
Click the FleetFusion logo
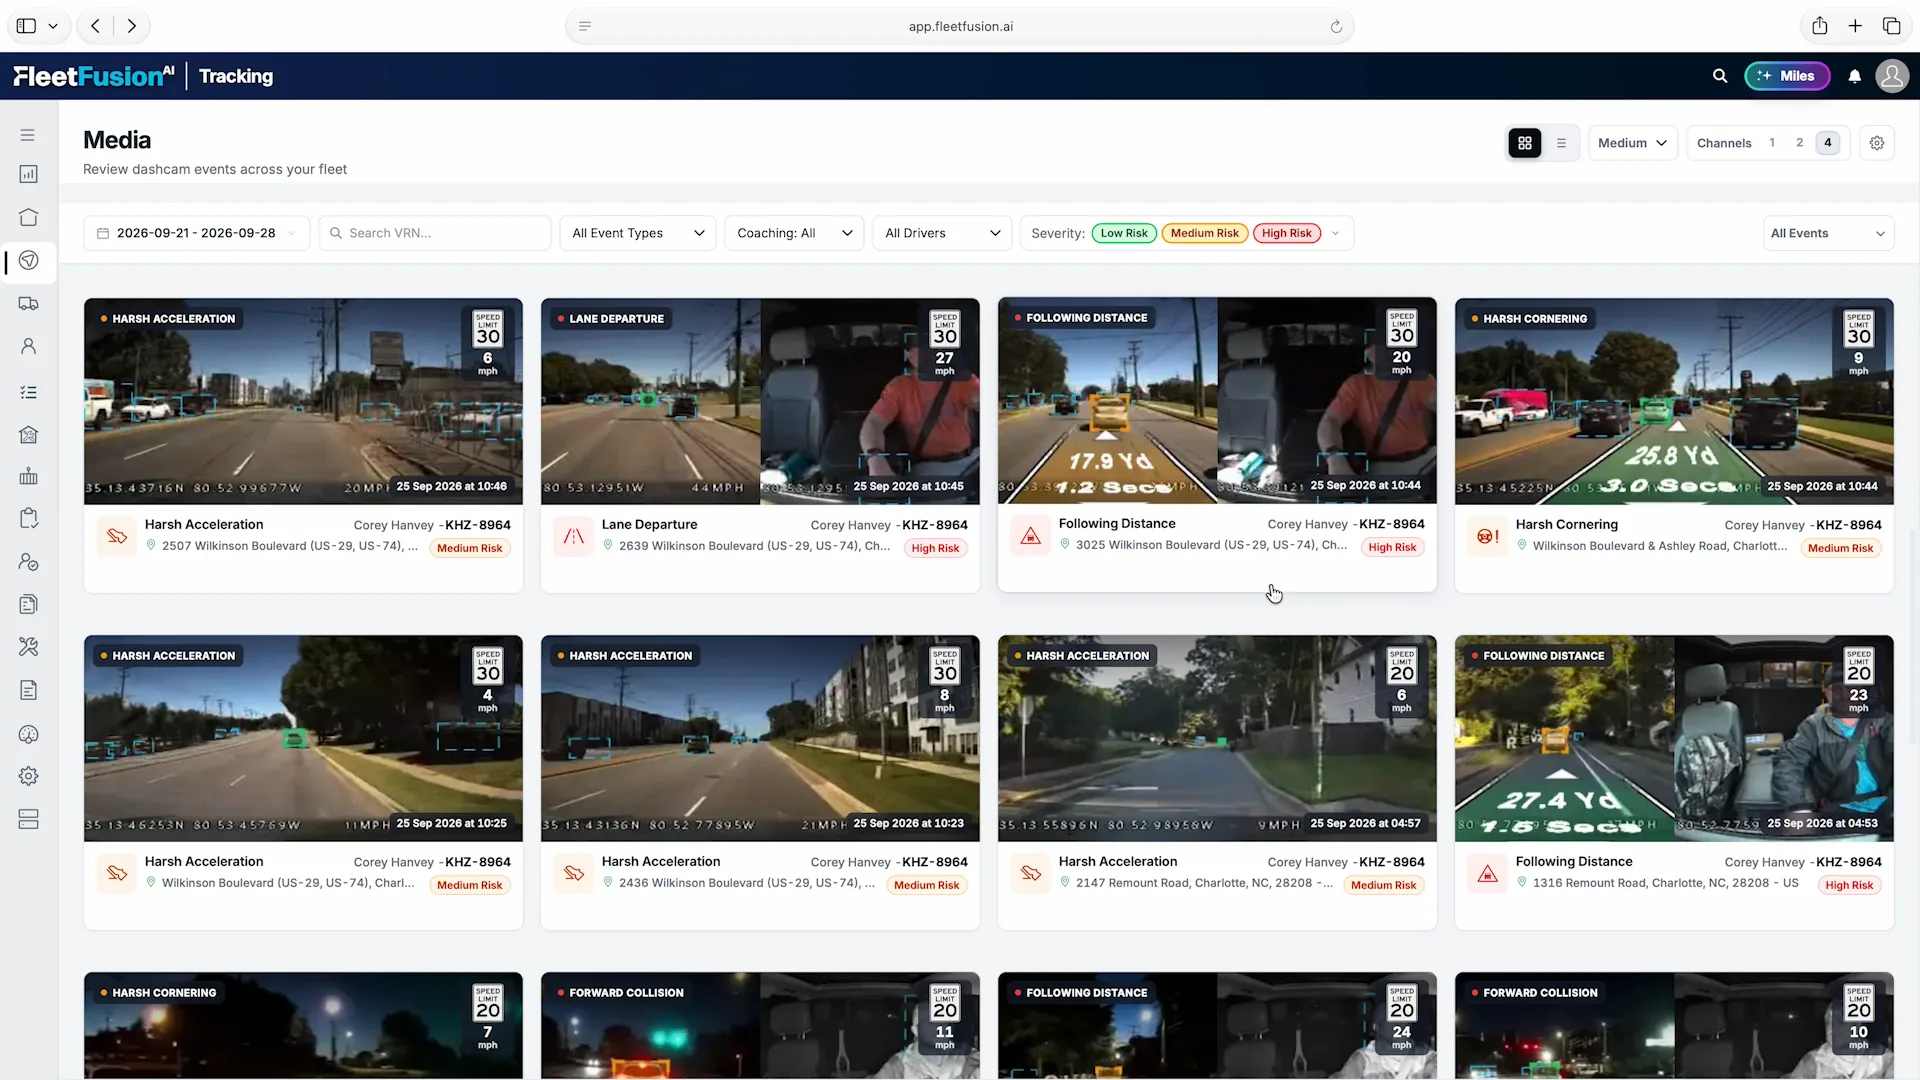click(x=94, y=76)
